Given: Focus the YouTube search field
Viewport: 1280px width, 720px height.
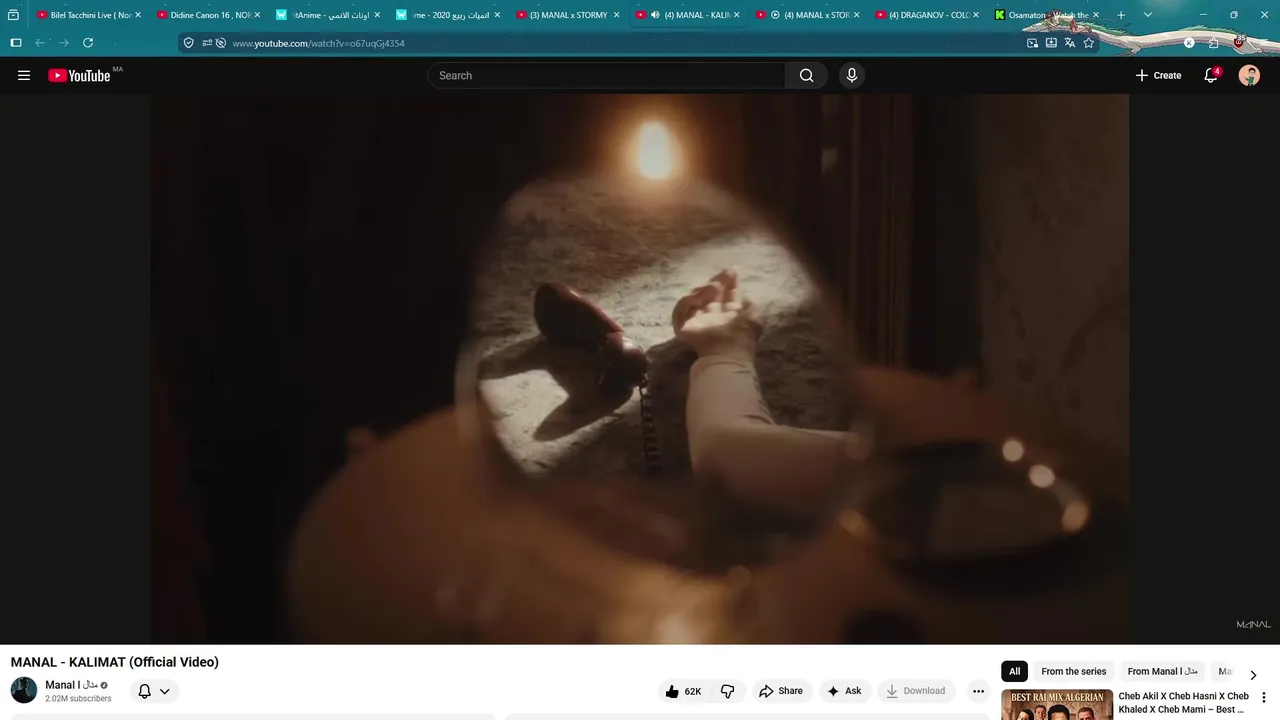Looking at the screenshot, I should pyautogui.click(x=607, y=75).
